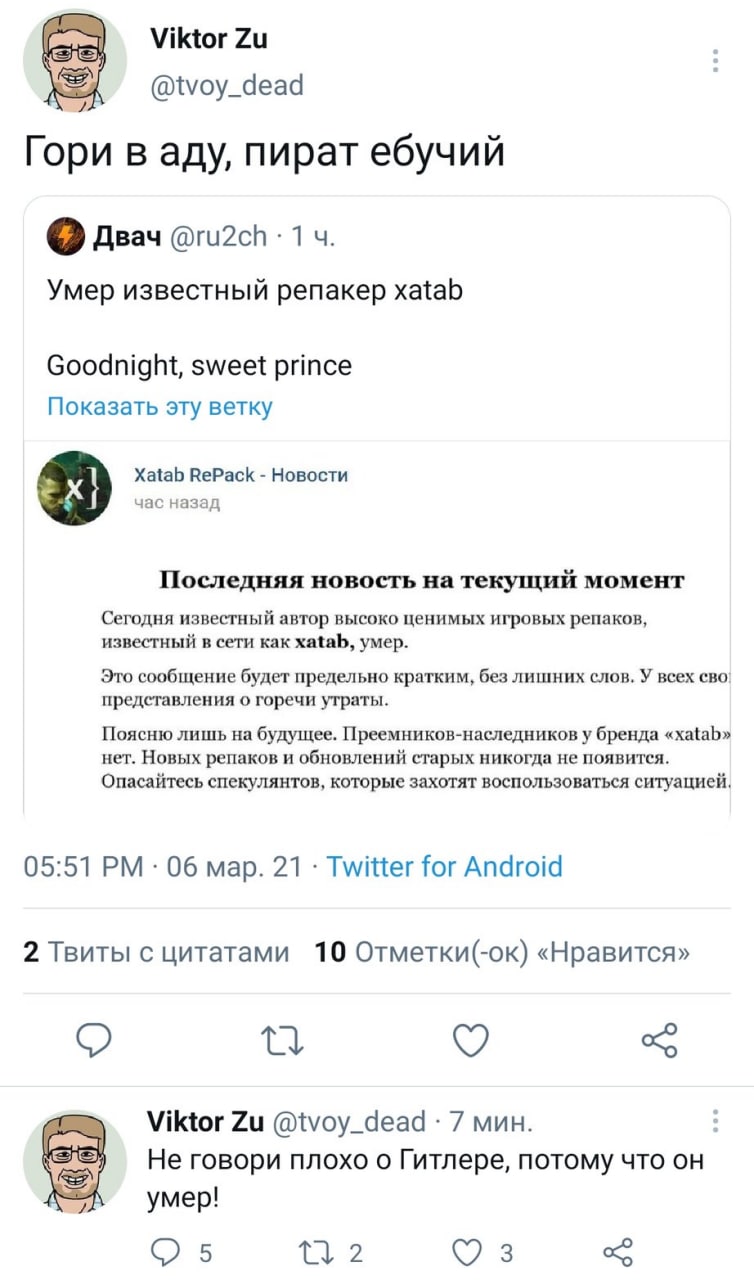View the "Отметки(-ок) «Нравится»" list
This screenshot has width=754, height=1280.
(x=502, y=952)
